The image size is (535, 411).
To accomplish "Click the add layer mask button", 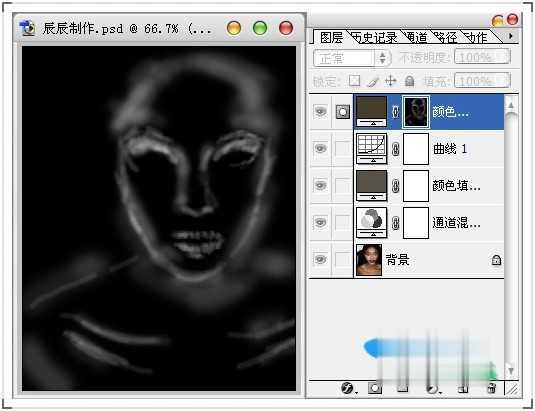I will (x=375, y=388).
